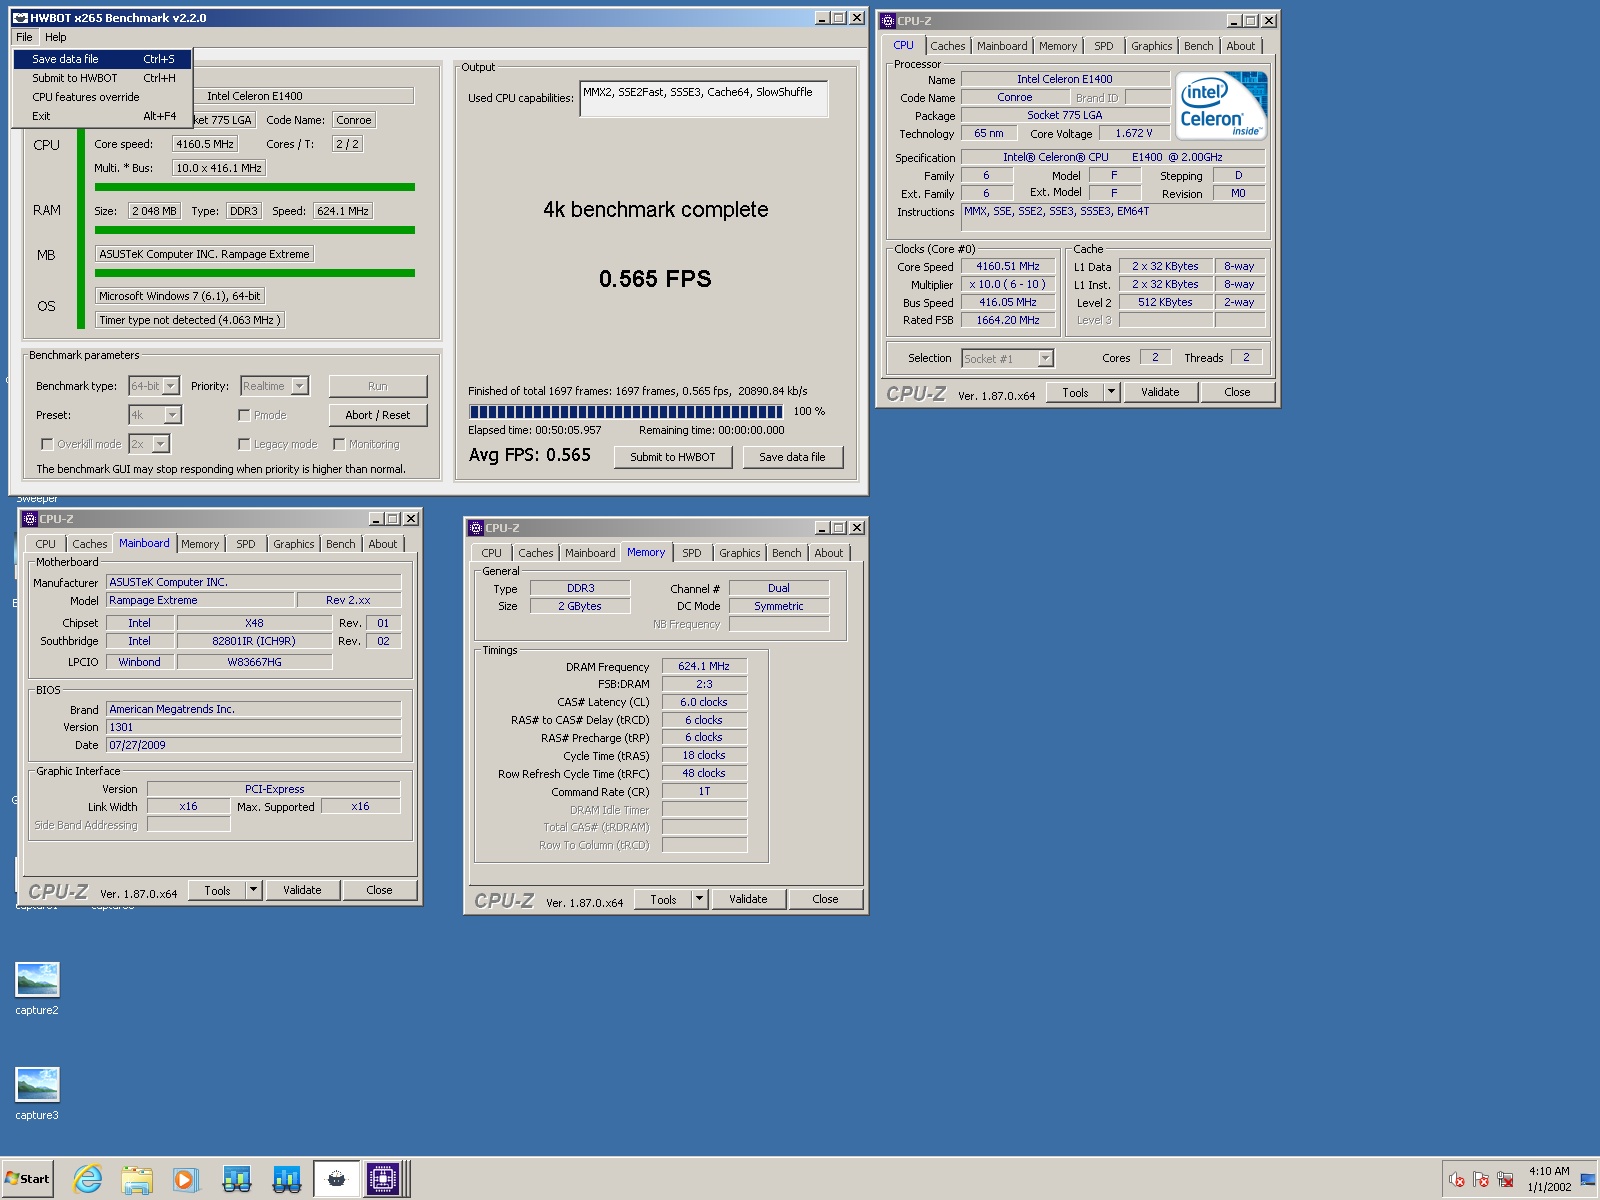Screen dimensions: 1600x1200
Task: Expand Tools arrow in CPU-Z Memory window
Action: (x=699, y=899)
